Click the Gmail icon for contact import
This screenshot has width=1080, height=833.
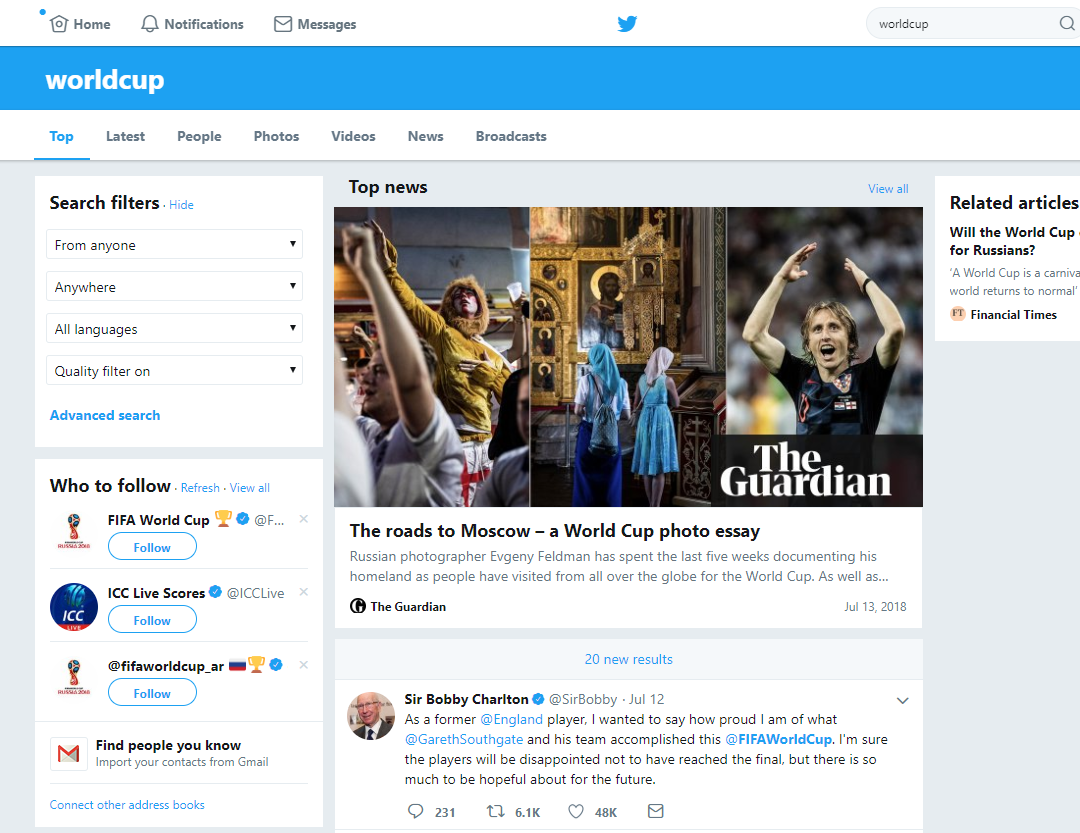tap(68, 754)
